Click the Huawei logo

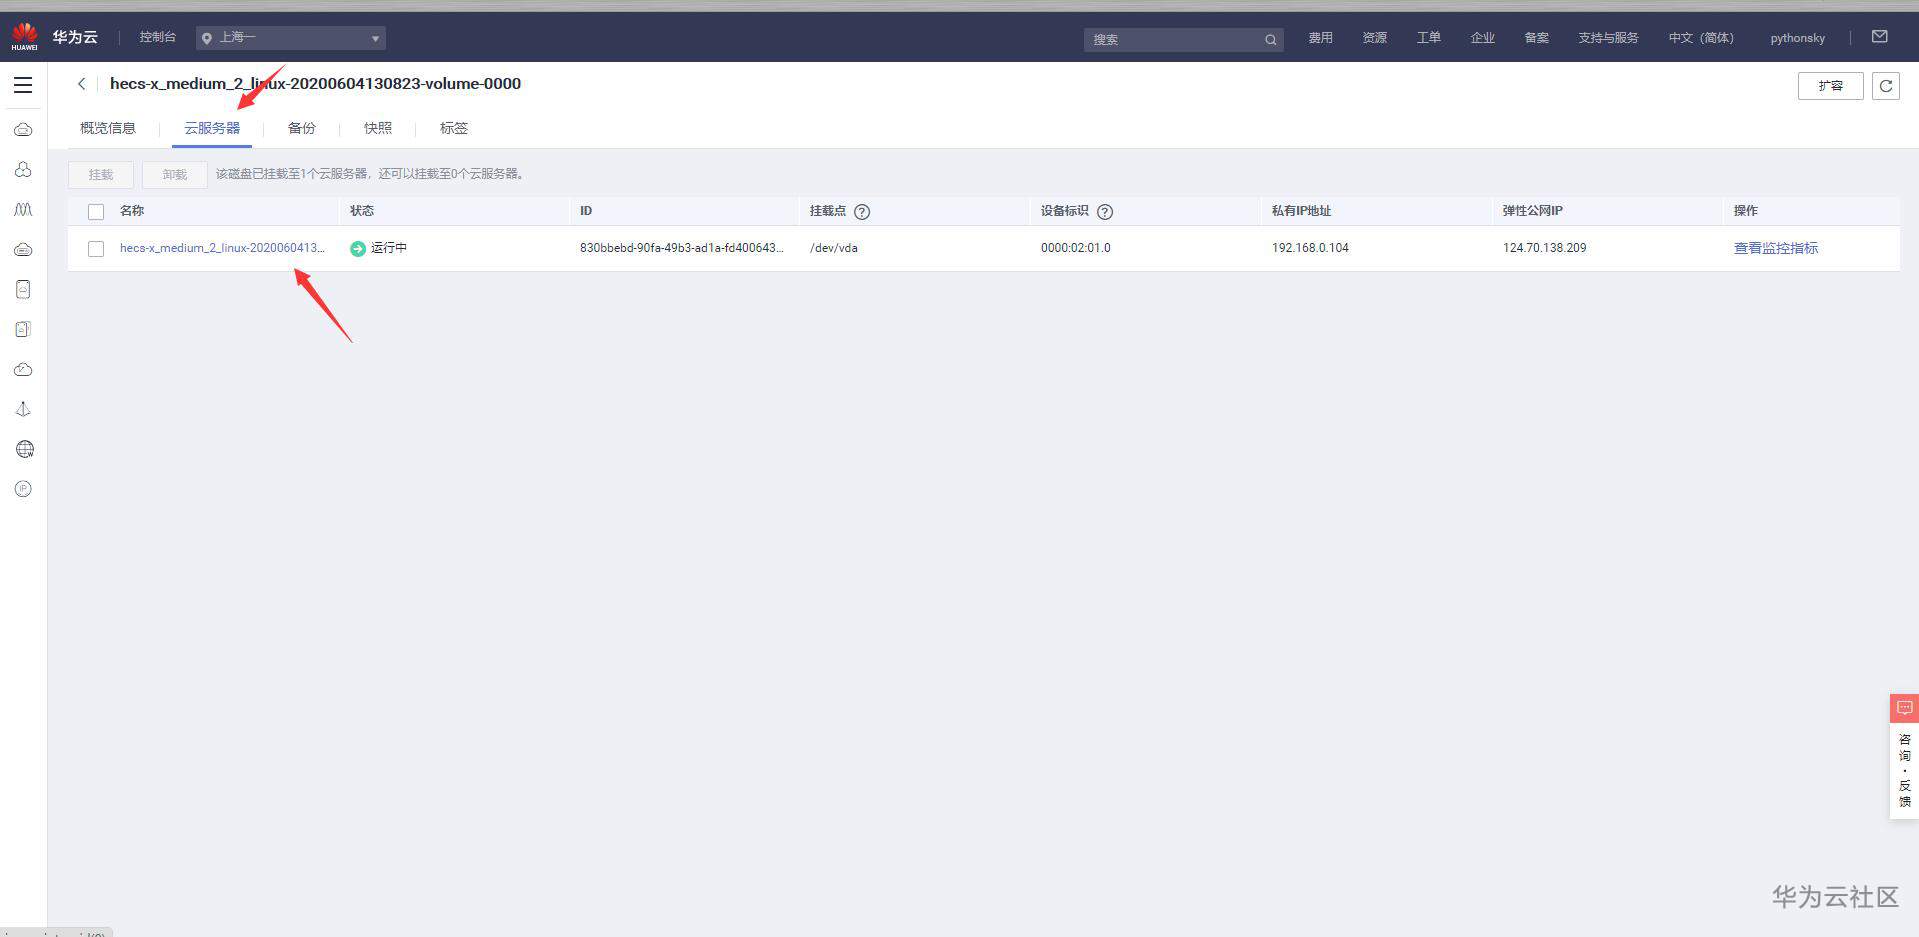24,37
